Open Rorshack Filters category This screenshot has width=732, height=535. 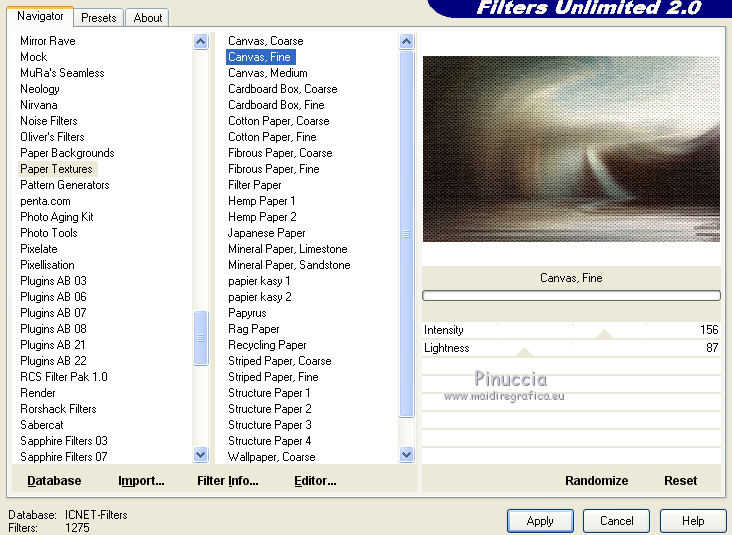58,409
